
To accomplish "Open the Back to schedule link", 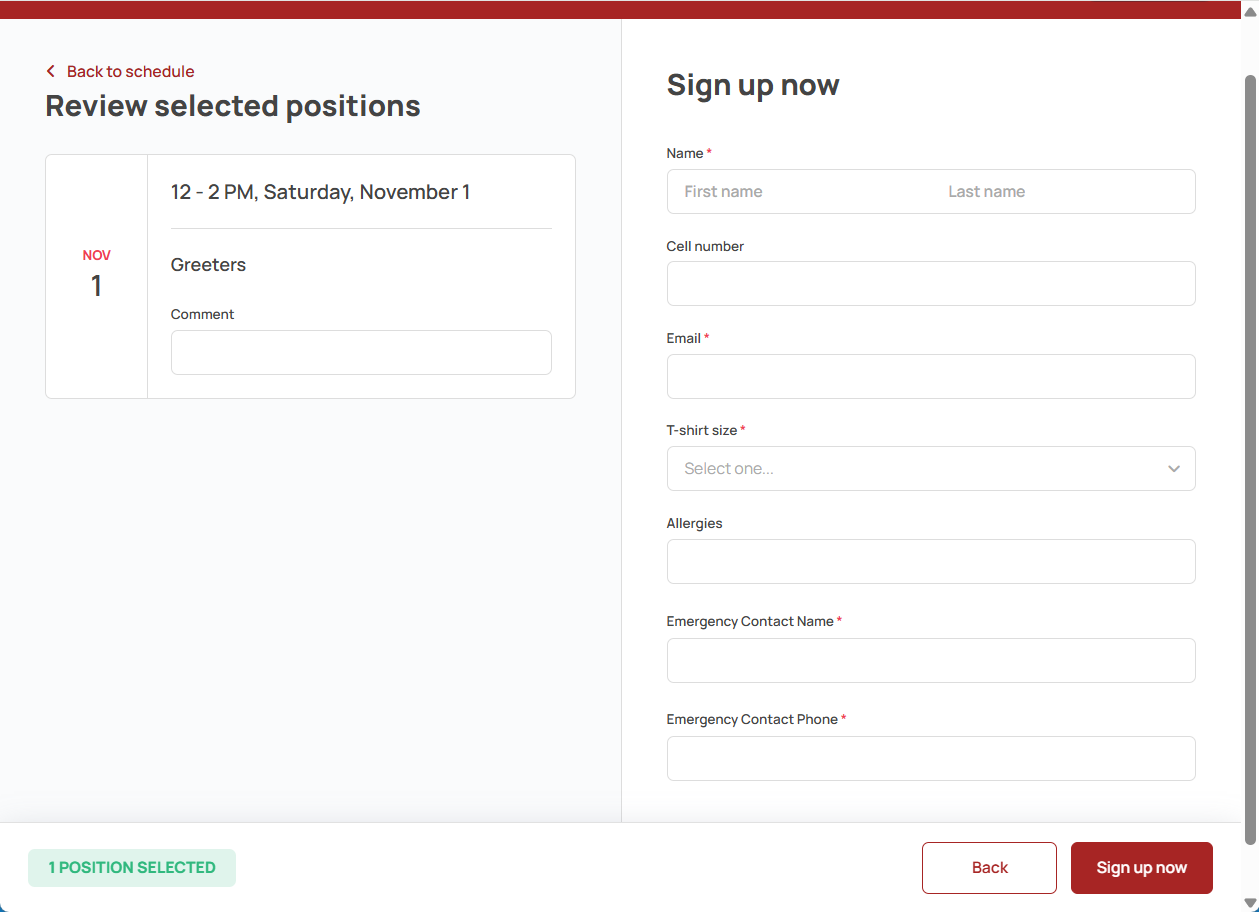I will point(130,72).
